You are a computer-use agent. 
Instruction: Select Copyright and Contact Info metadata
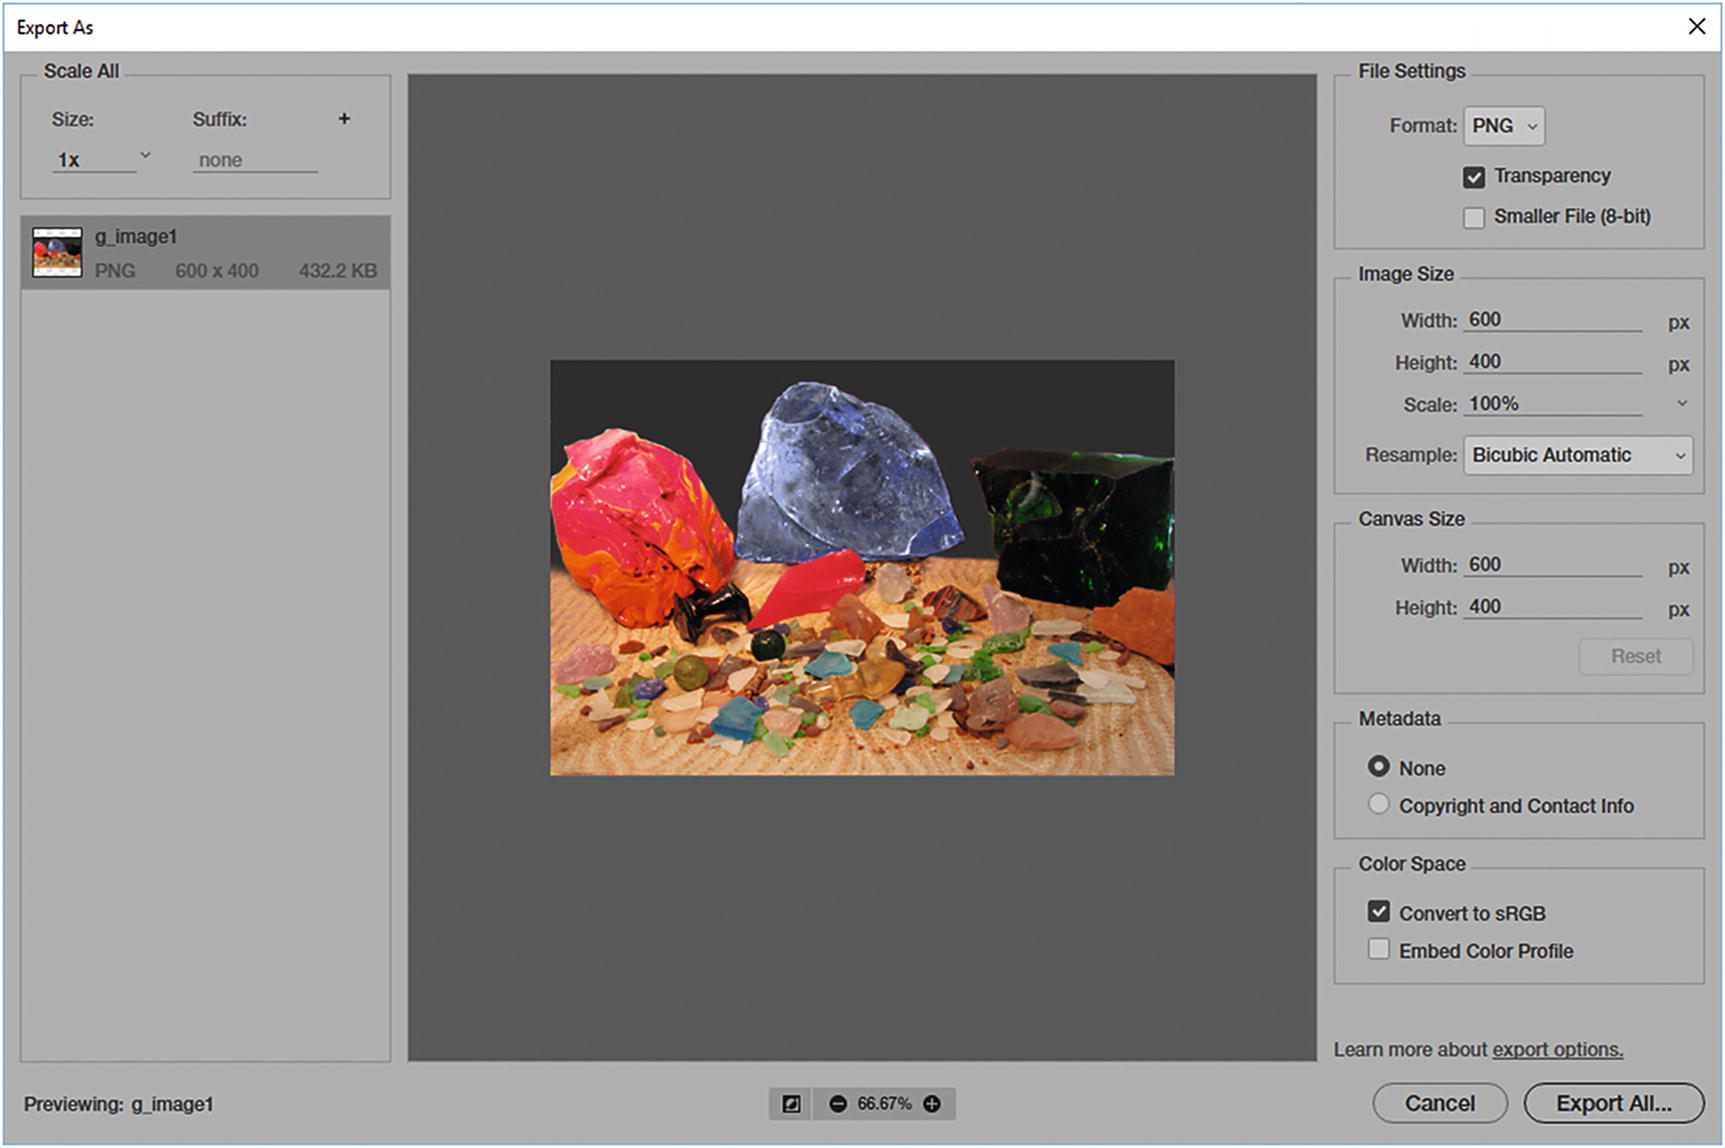[x=1378, y=804]
